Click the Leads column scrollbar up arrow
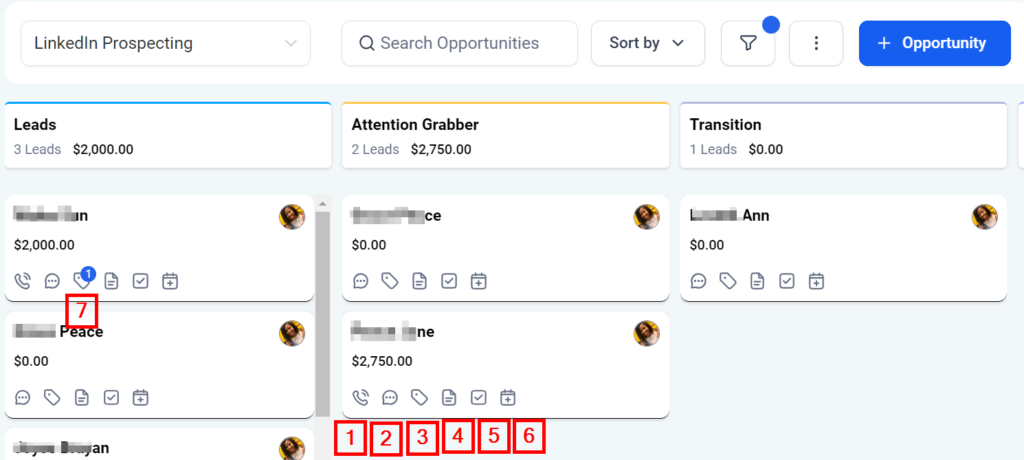Viewport: 1024px width, 460px height. pos(322,204)
